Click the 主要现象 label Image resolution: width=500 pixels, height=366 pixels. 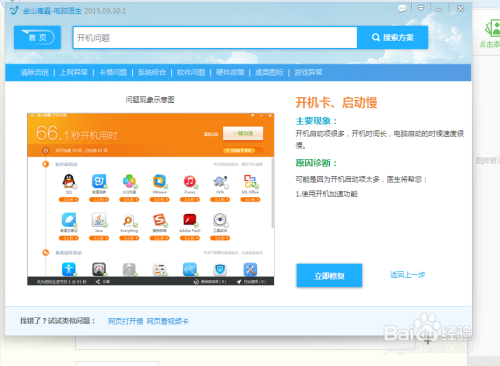point(316,121)
